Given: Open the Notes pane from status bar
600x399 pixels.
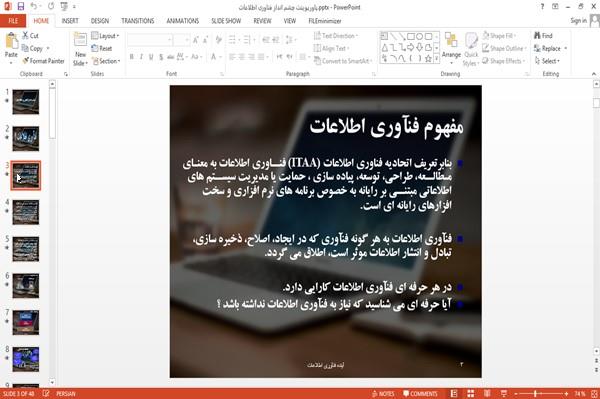Looking at the screenshot, I should (383, 394).
